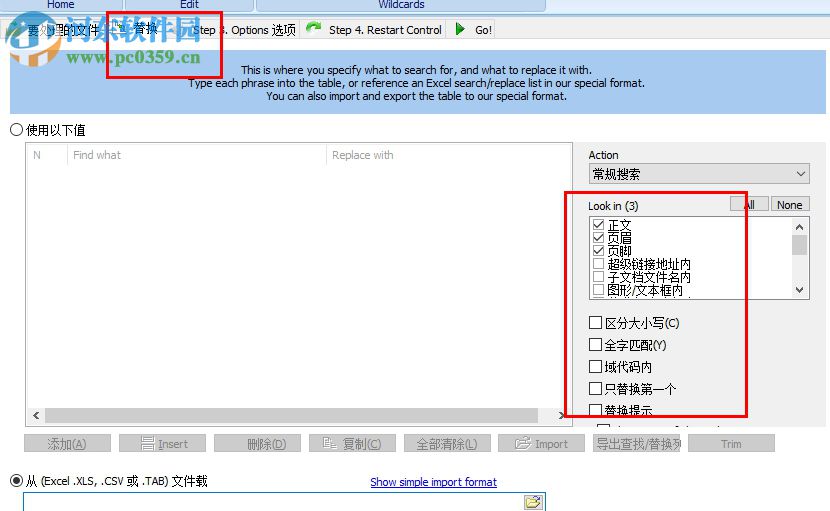Click Look in list scroll down arrow

tap(799, 290)
